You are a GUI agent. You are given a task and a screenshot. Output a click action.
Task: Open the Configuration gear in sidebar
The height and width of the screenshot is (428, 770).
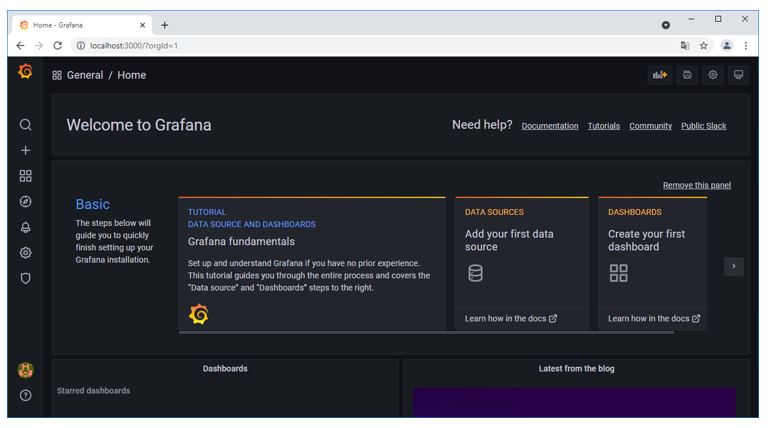point(26,253)
